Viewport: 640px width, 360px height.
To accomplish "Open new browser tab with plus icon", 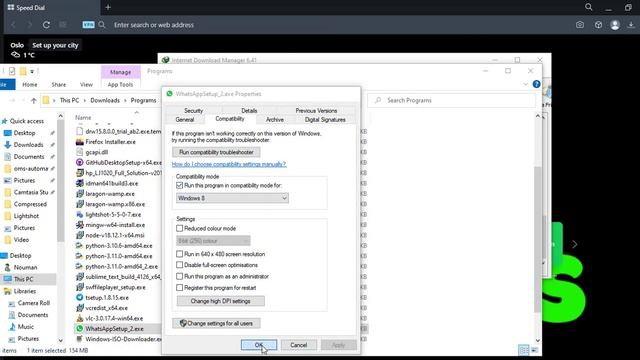I will click(108, 7).
